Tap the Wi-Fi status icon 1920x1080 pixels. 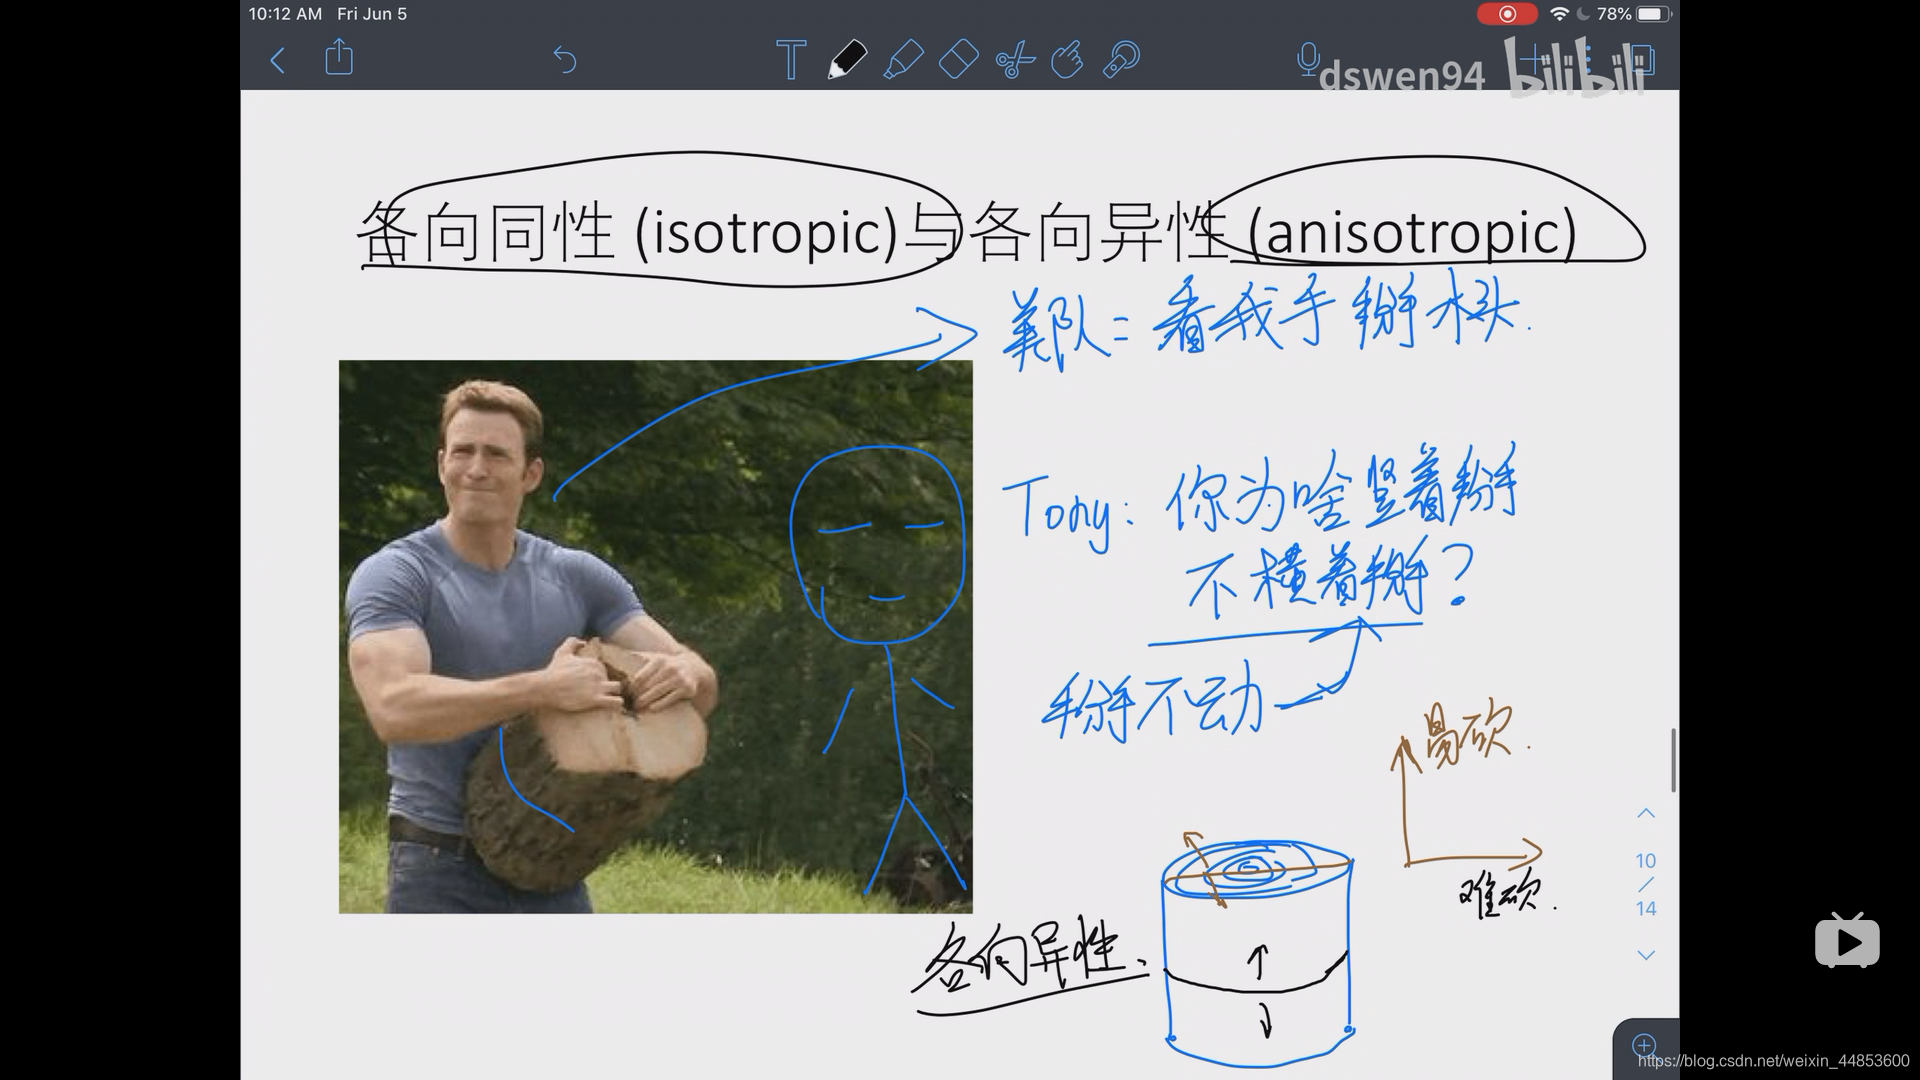[1559, 14]
